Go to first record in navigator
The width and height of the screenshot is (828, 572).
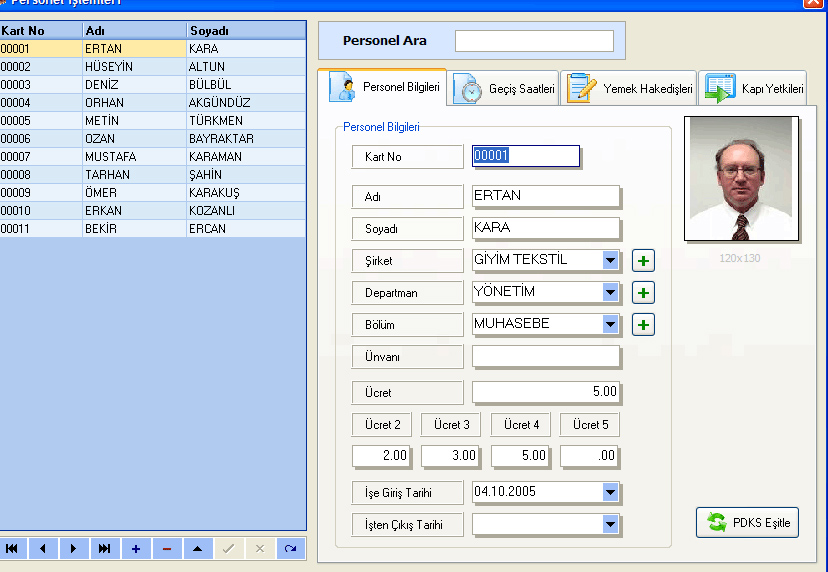tap(12, 549)
